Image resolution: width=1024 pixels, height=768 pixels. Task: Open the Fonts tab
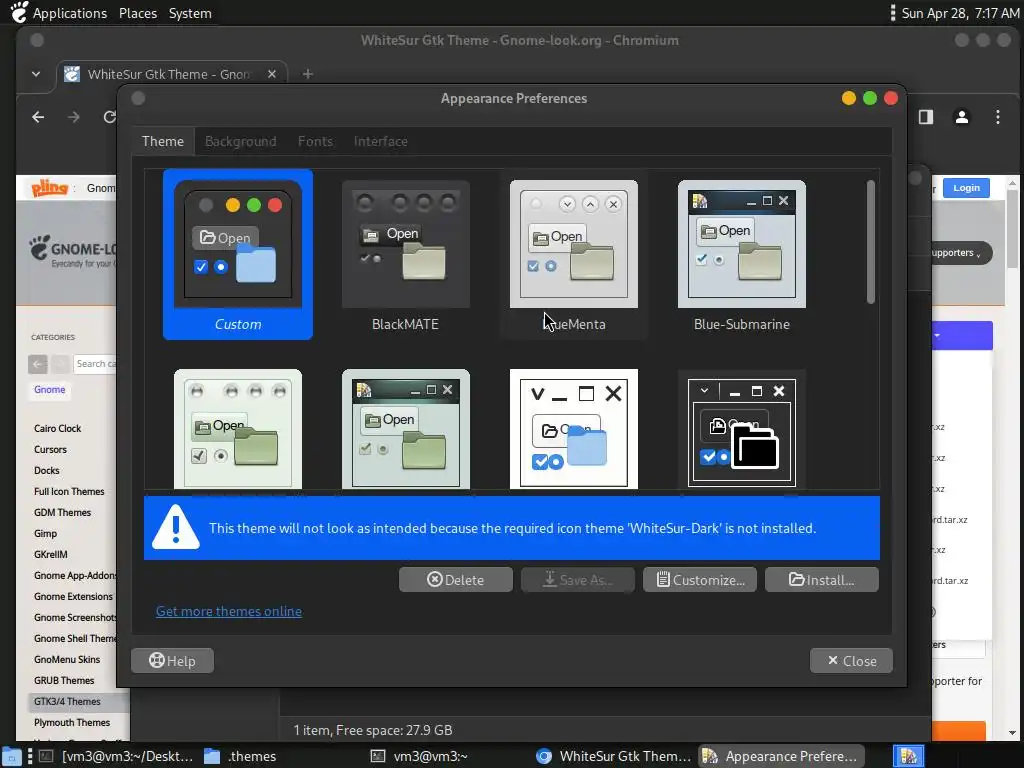315,141
